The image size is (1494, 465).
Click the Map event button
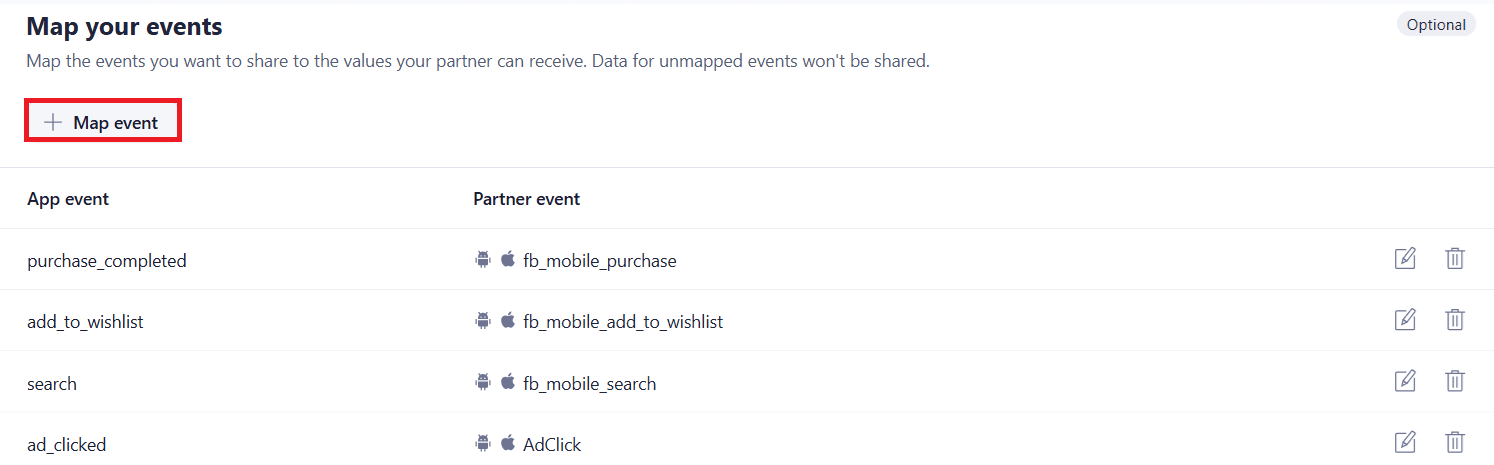click(x=103, y=122)
